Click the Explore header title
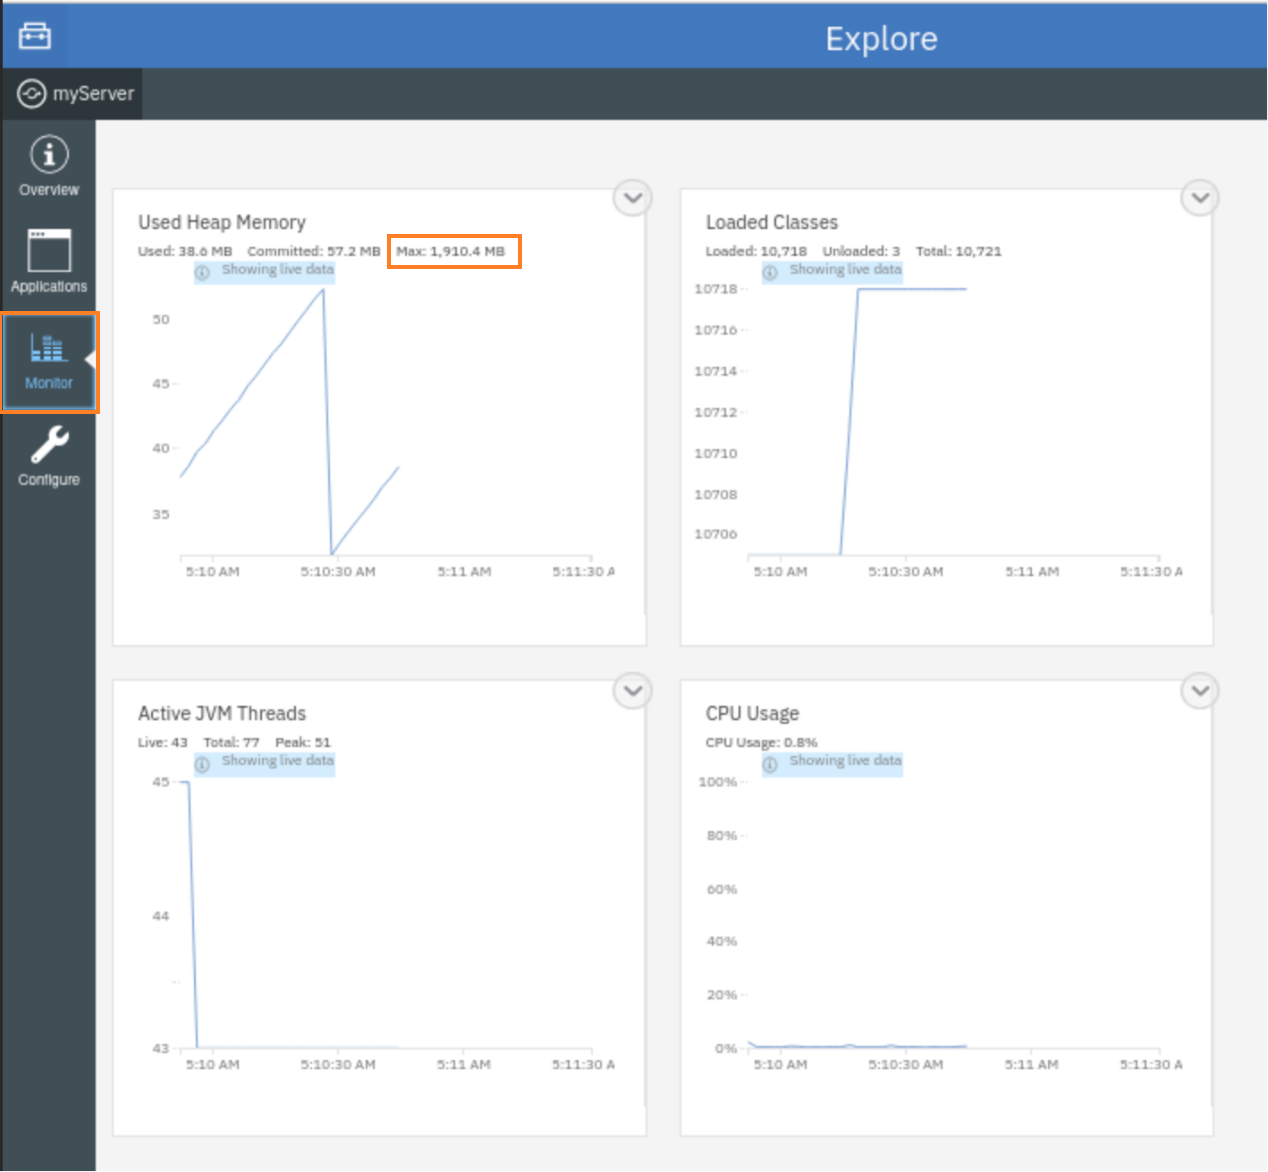This screenshot has width=1268, height=1172. point(881,39)
